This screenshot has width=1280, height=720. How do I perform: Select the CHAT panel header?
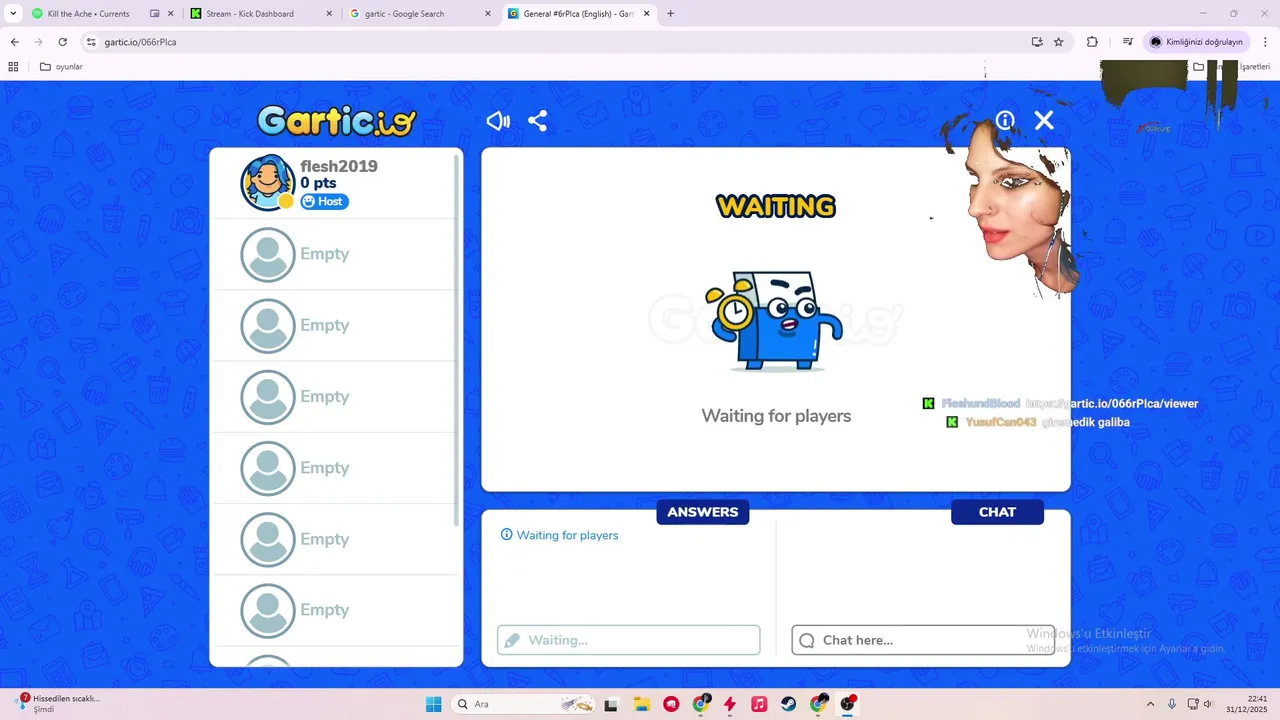point(997,512)
